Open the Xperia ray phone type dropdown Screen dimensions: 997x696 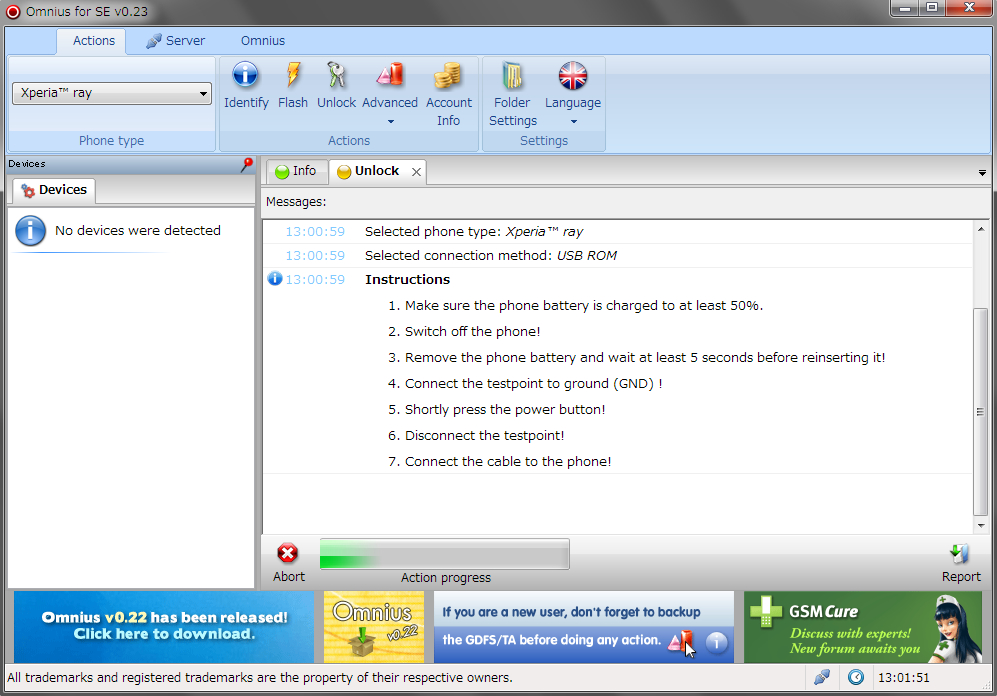click(x=112, y=93)
